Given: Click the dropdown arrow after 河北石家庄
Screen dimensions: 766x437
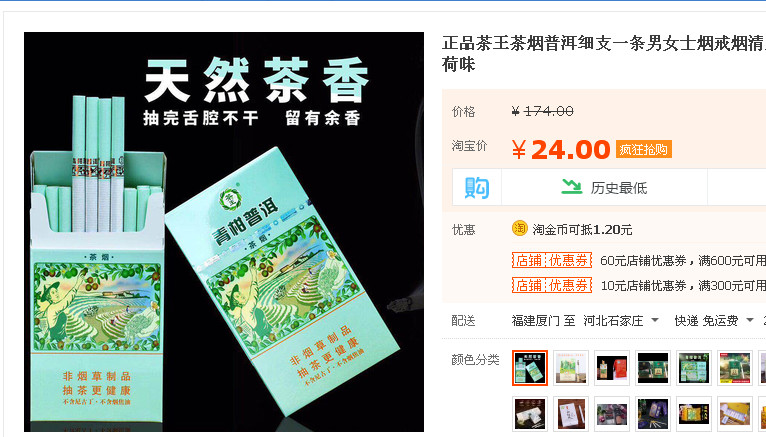Looking at the screenshot, I should [x=655, y=320].
